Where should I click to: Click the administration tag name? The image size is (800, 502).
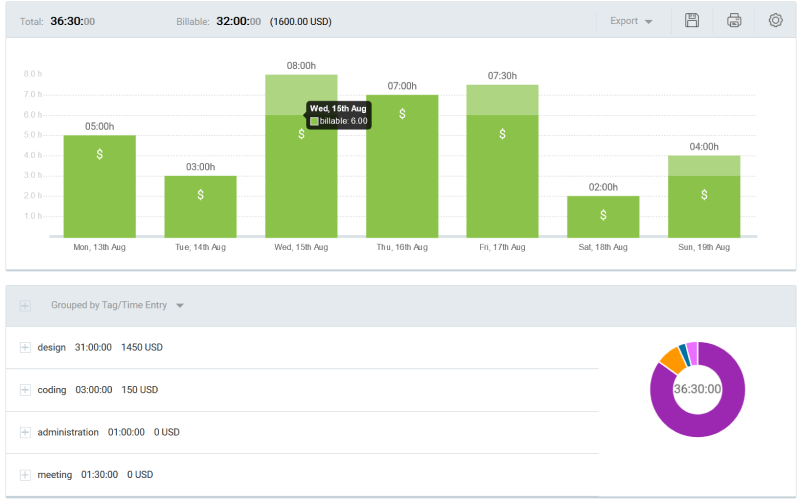tap(68, 432)
